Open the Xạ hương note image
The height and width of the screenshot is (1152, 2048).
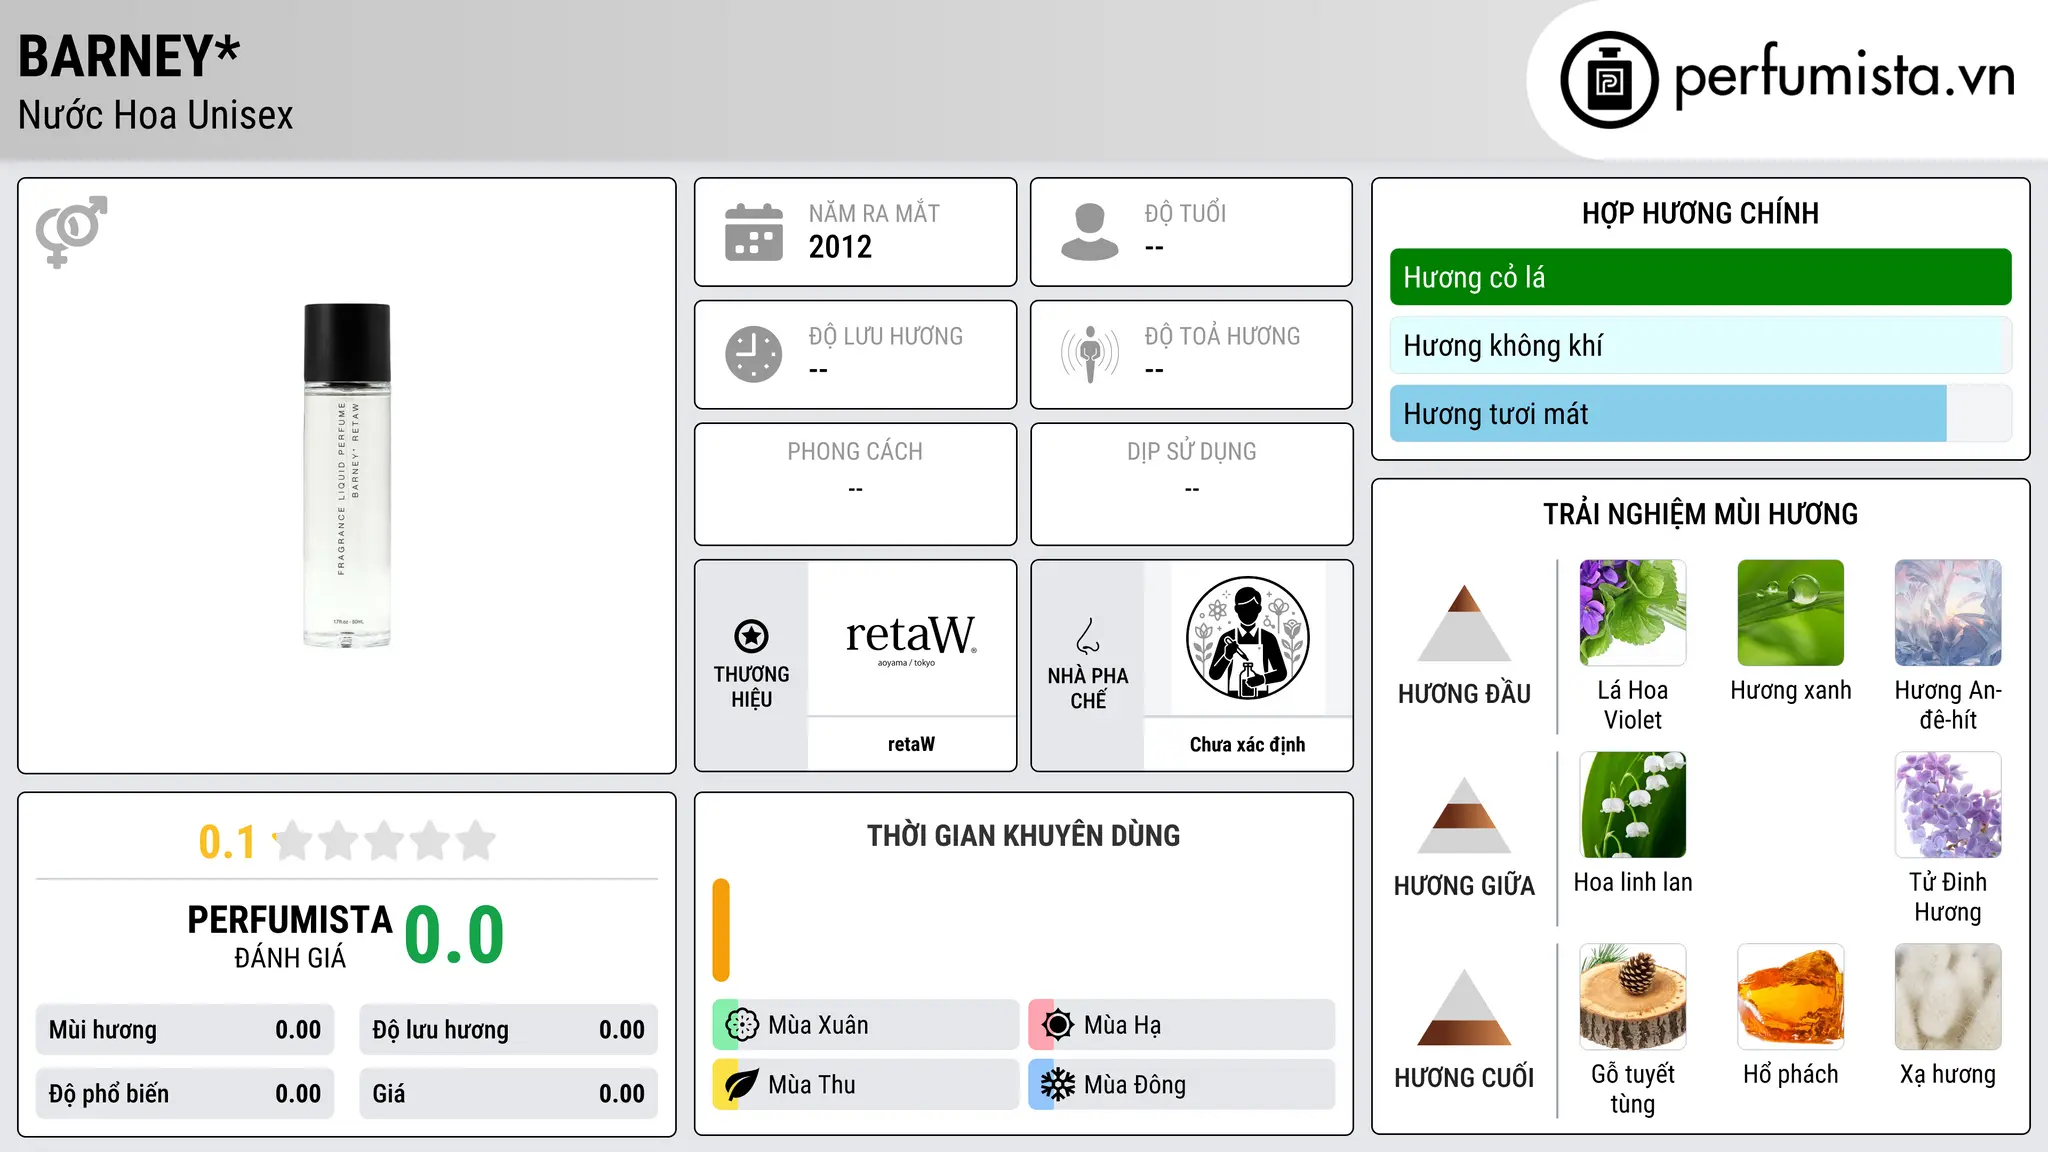pos(1948,997)
